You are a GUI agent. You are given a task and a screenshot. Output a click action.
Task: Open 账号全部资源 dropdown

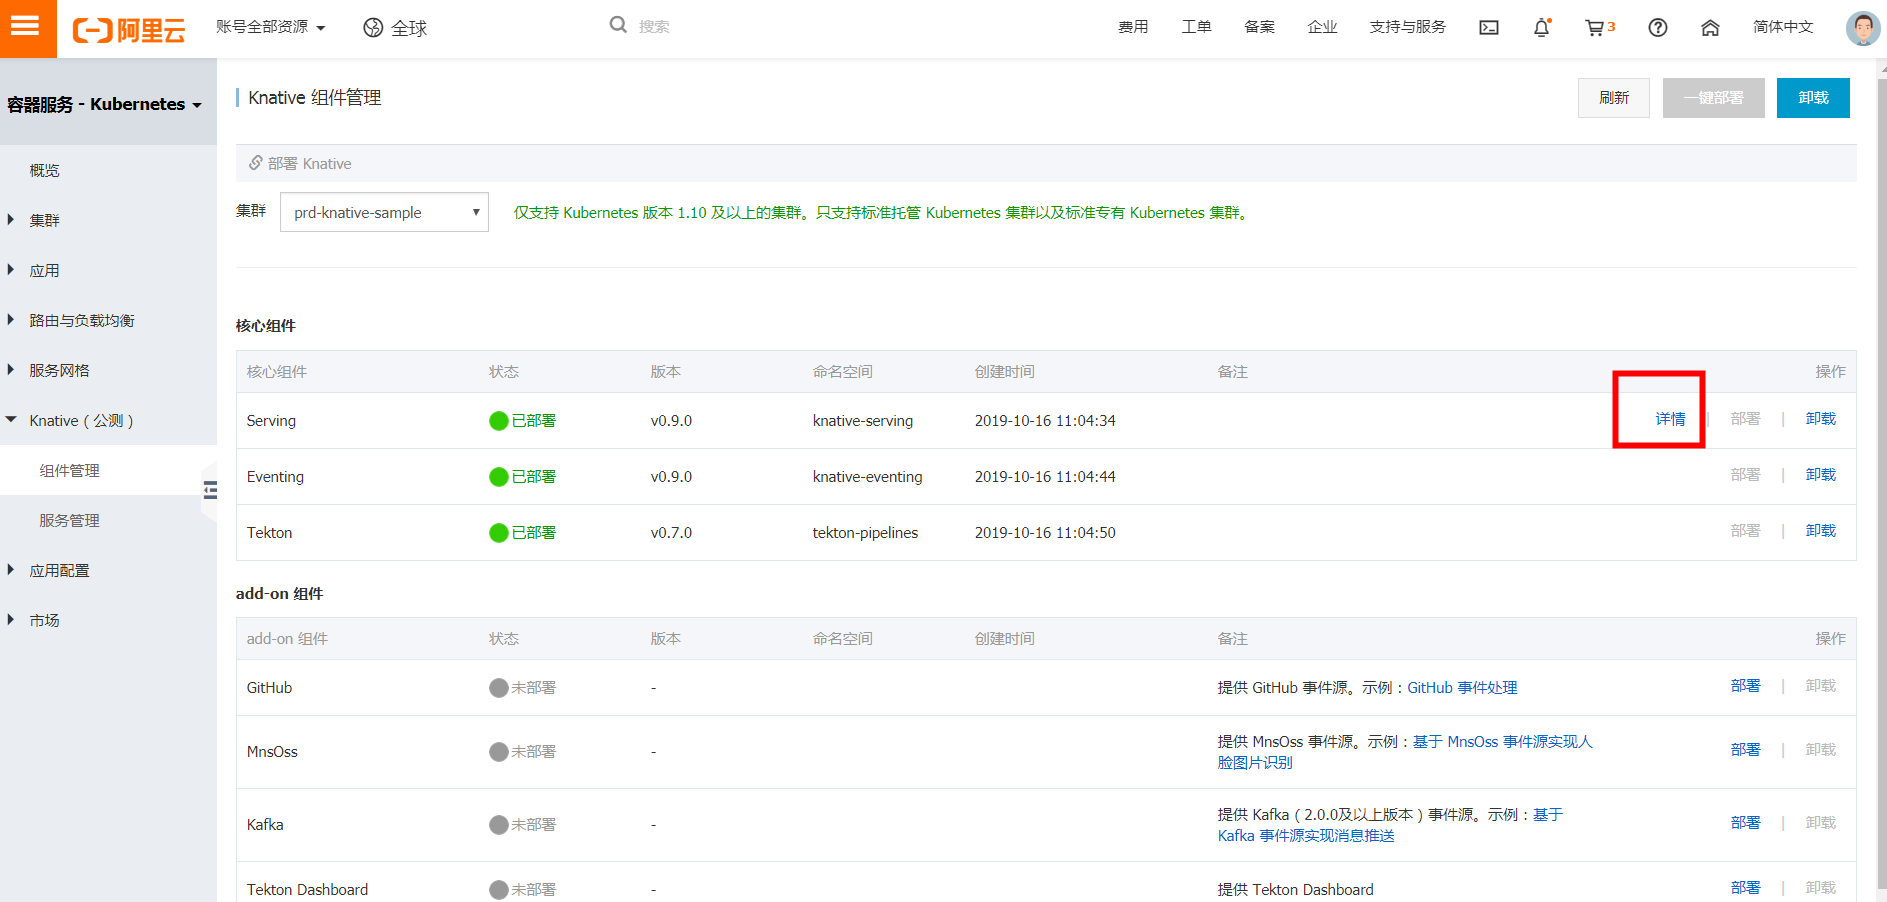(x=270, y=27)
